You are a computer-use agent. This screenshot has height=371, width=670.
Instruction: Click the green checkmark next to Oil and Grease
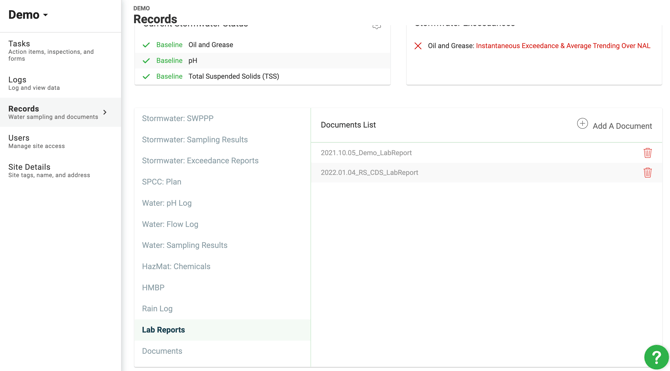click(146, 45)
